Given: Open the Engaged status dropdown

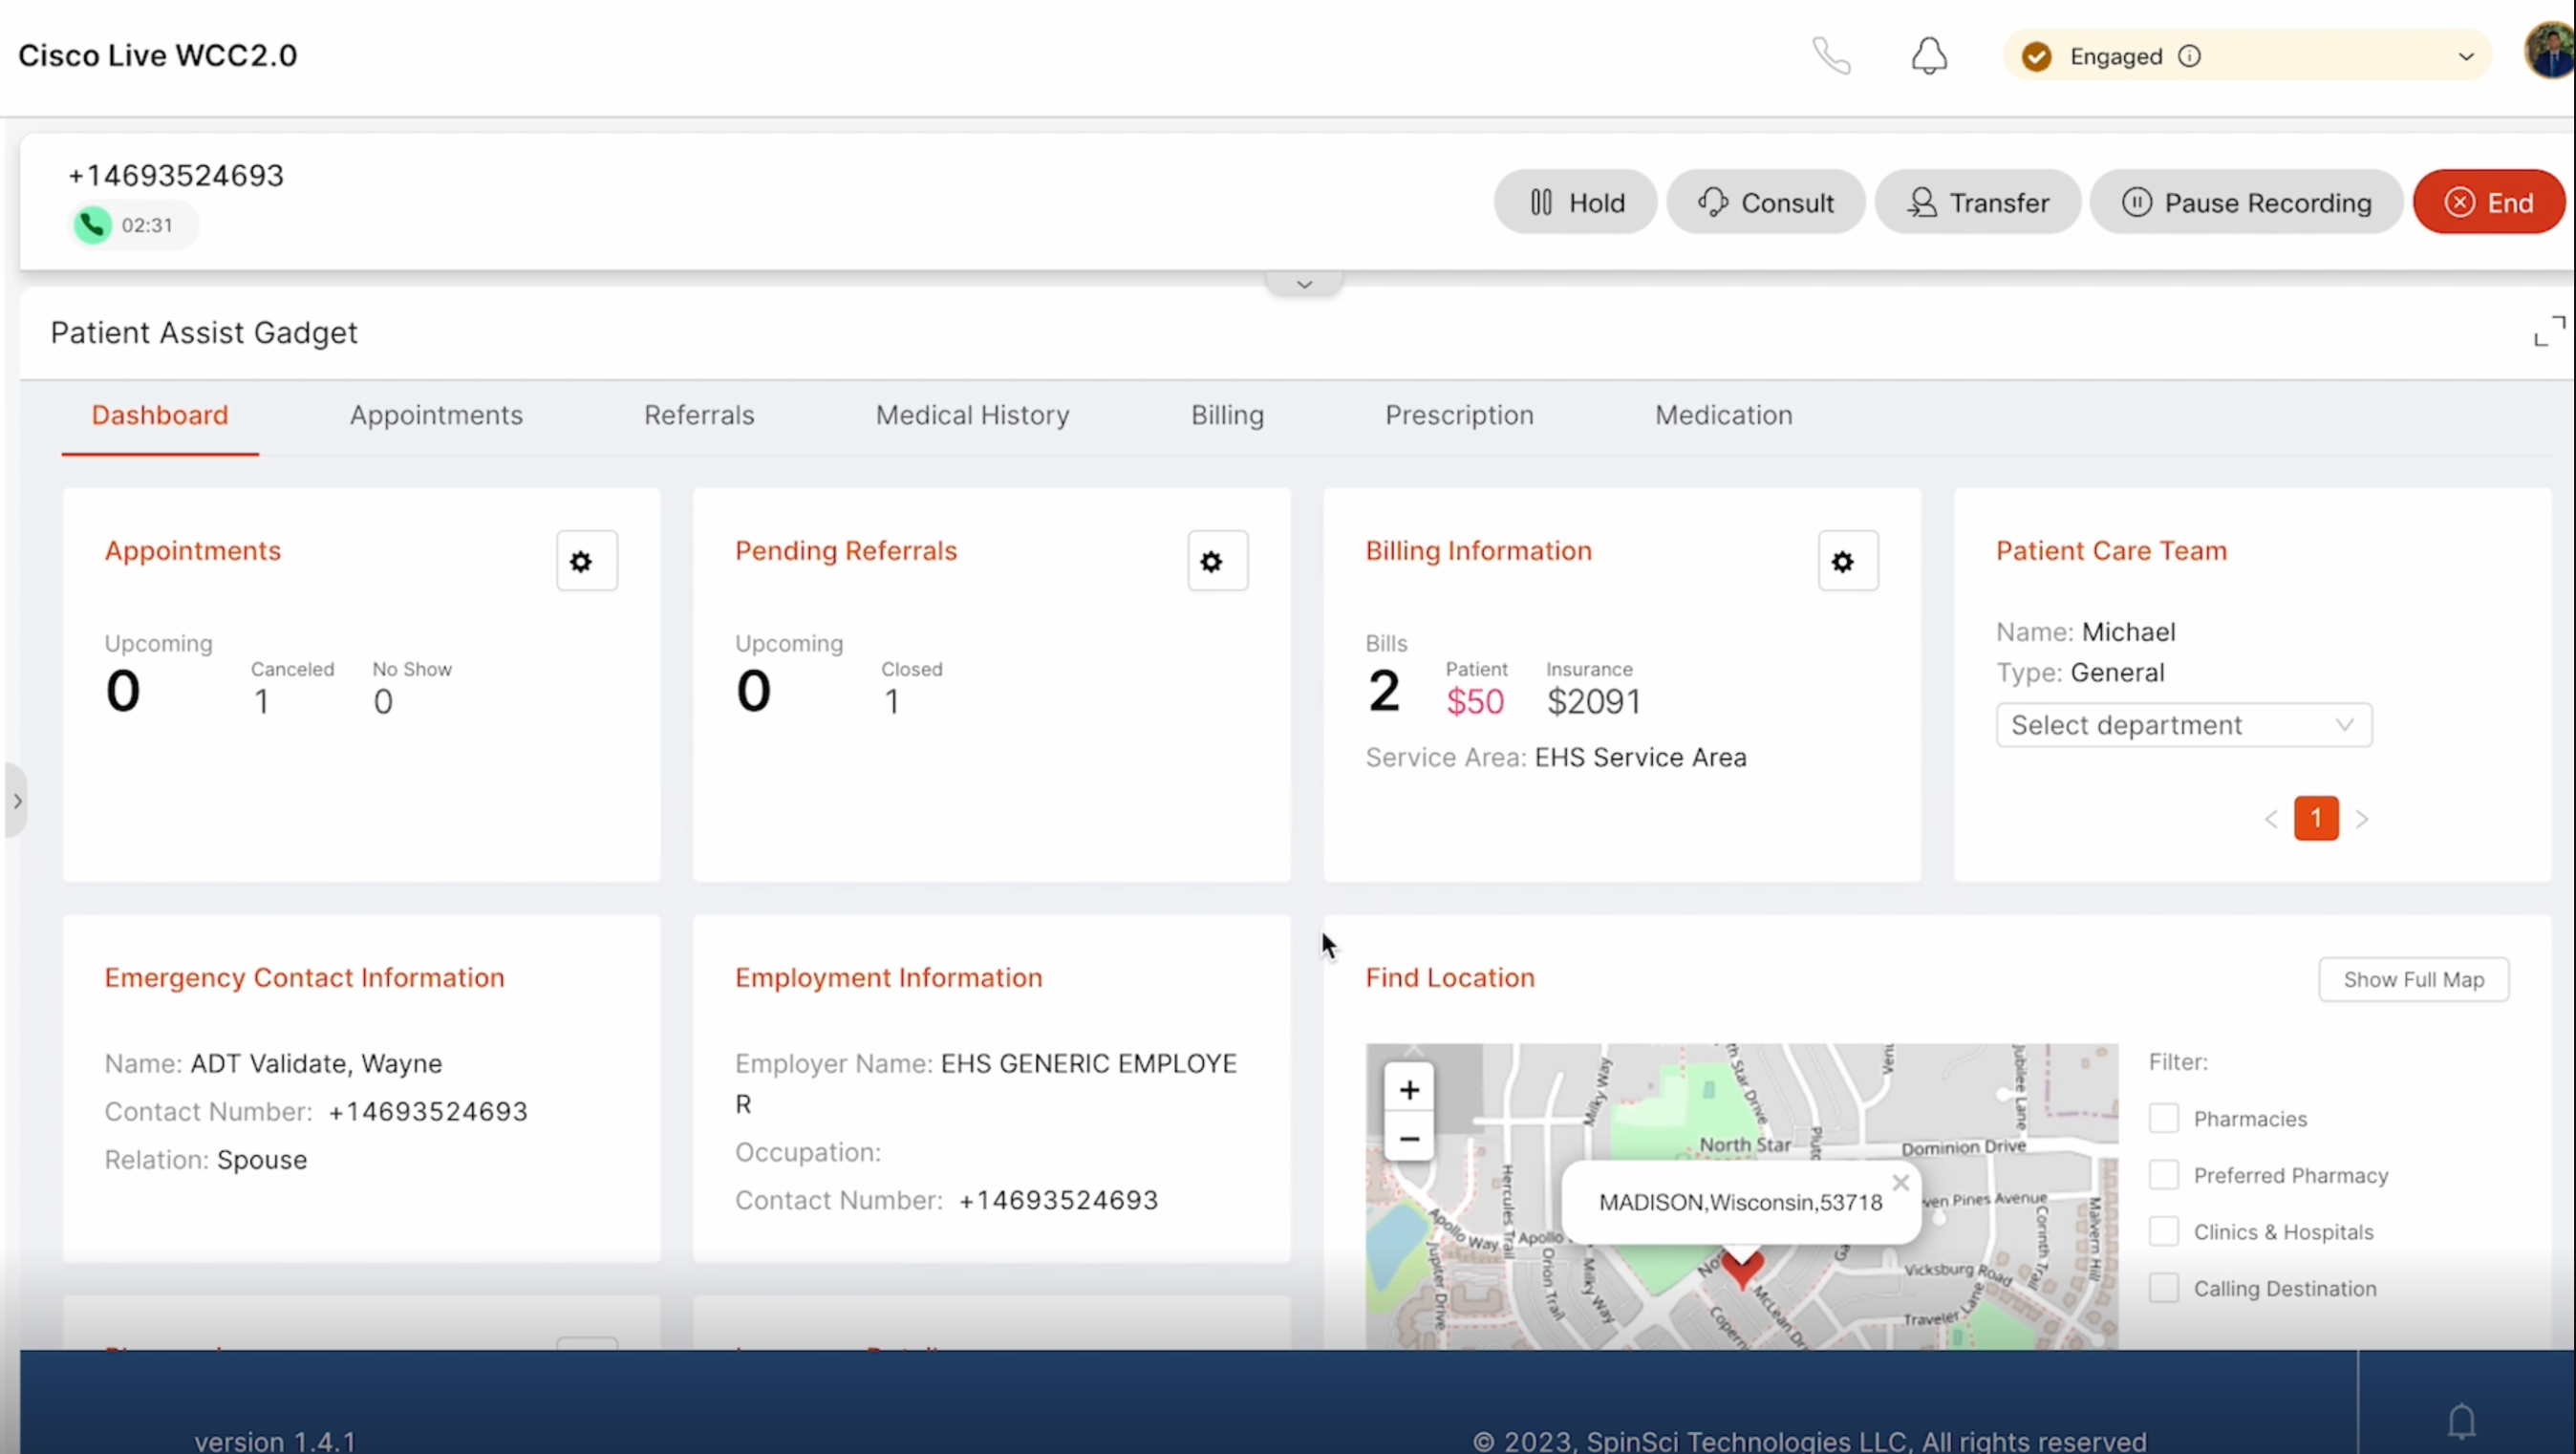Looking at the screenshot, I should [2246, 56].
